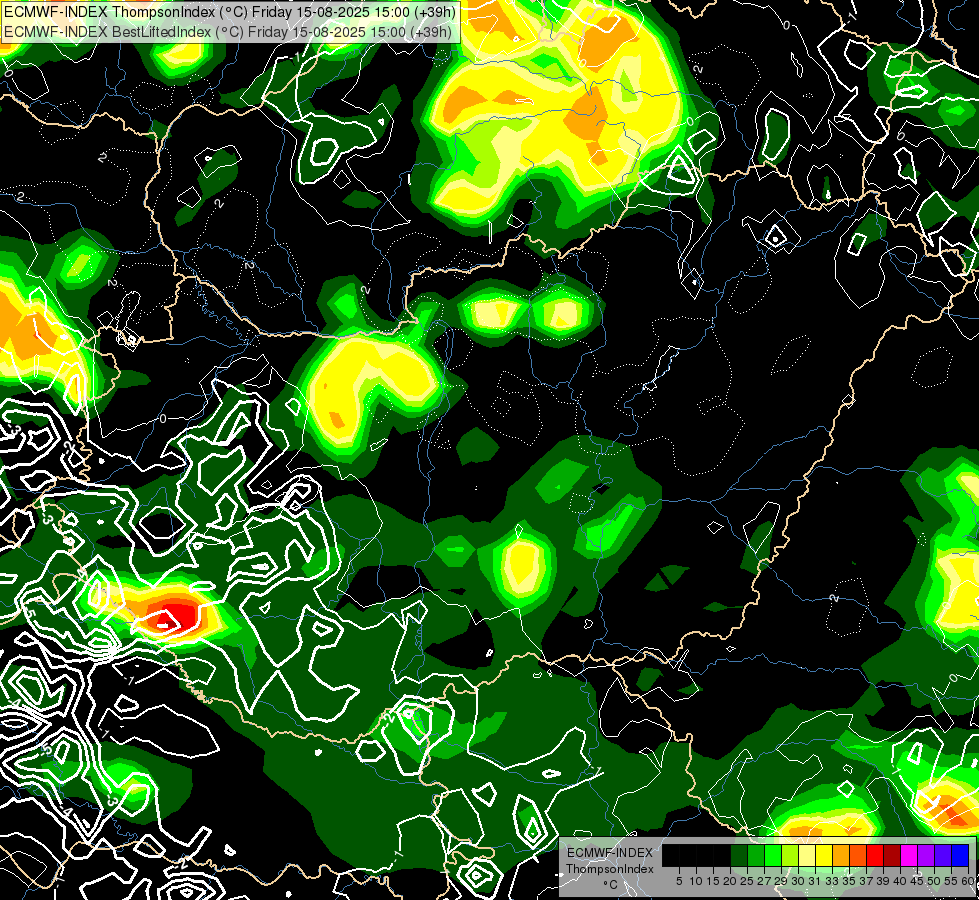
Task: Click the legend tick value 45
Action: (917, 881)
